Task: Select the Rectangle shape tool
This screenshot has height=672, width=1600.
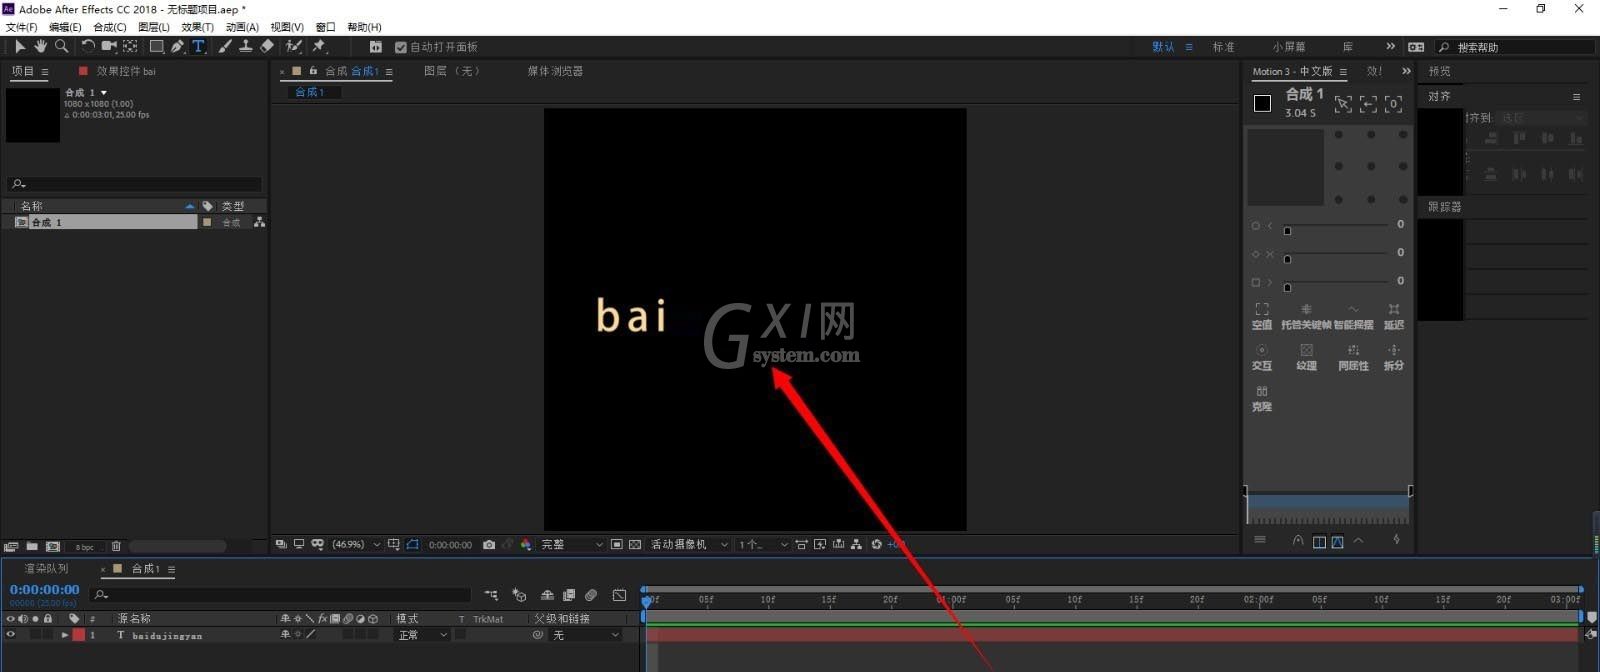Action: (x=156, y=46)
